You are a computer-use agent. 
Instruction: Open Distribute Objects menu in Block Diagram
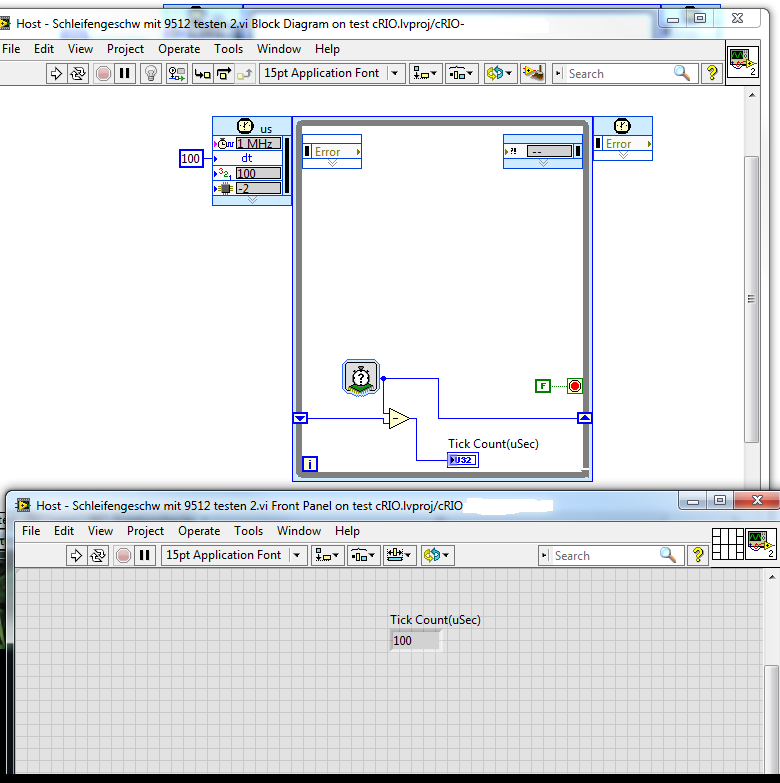[x=462, y=74]
